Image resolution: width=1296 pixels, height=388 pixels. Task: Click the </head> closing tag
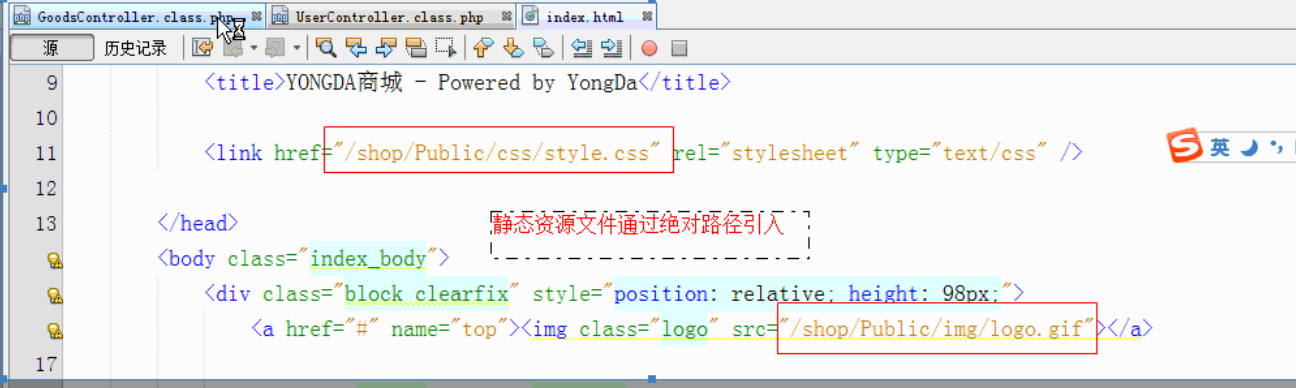click(x=197, y=223)
